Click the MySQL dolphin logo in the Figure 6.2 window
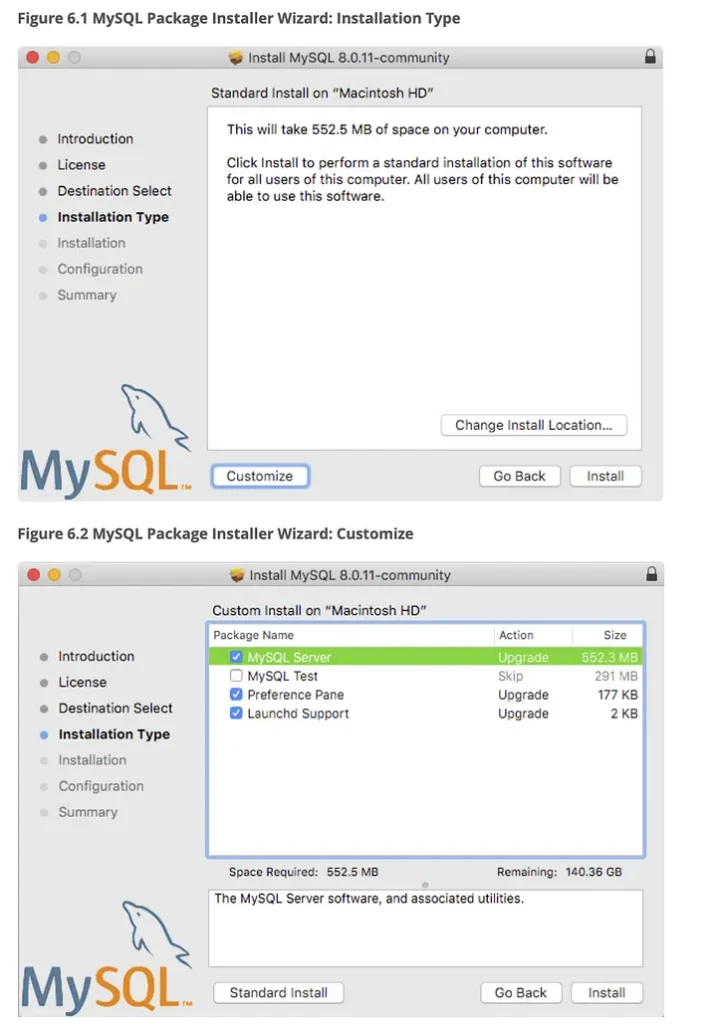Screen dimensions: 717x1024 coord(107,958)
